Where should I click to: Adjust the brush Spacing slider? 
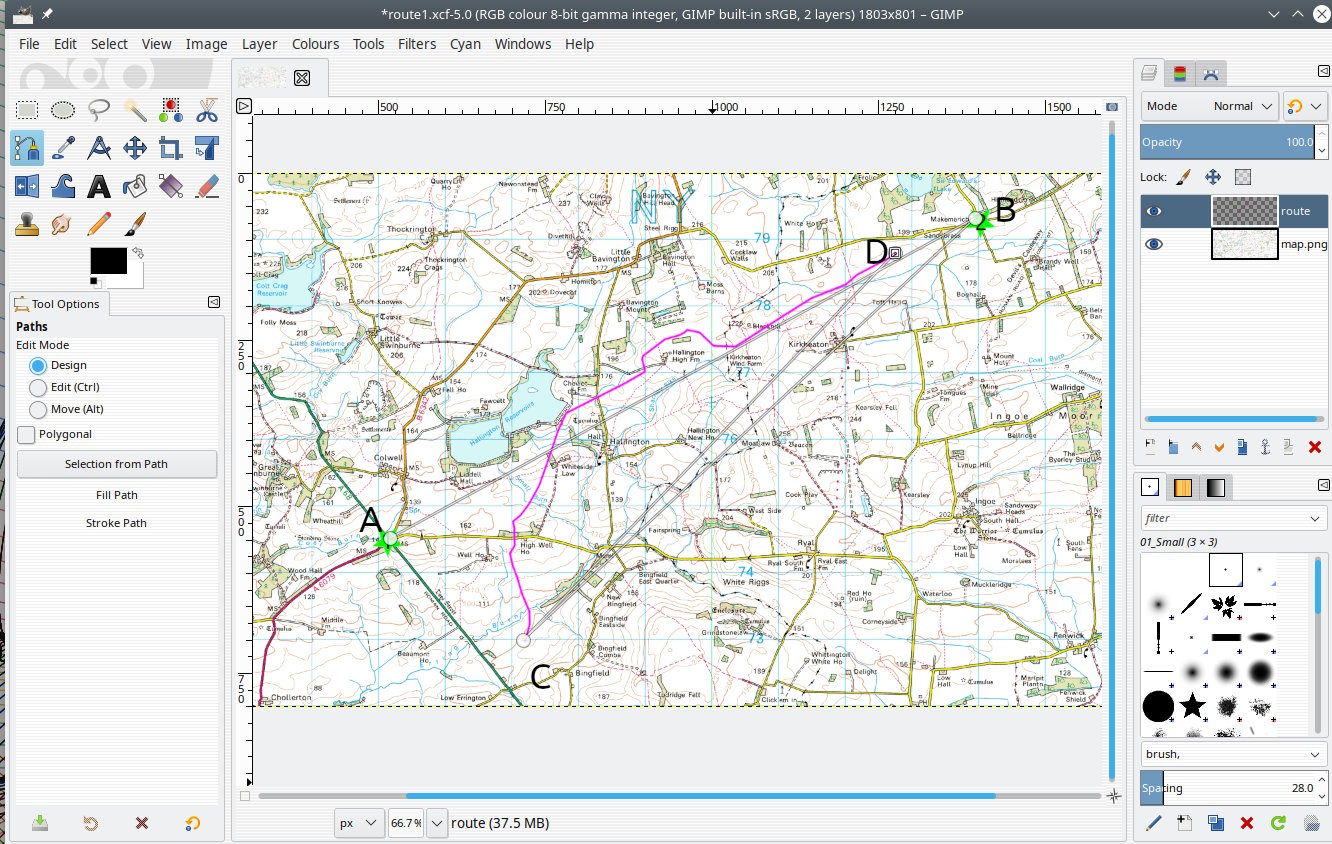pyautogui.click(x=1229, y=788)
